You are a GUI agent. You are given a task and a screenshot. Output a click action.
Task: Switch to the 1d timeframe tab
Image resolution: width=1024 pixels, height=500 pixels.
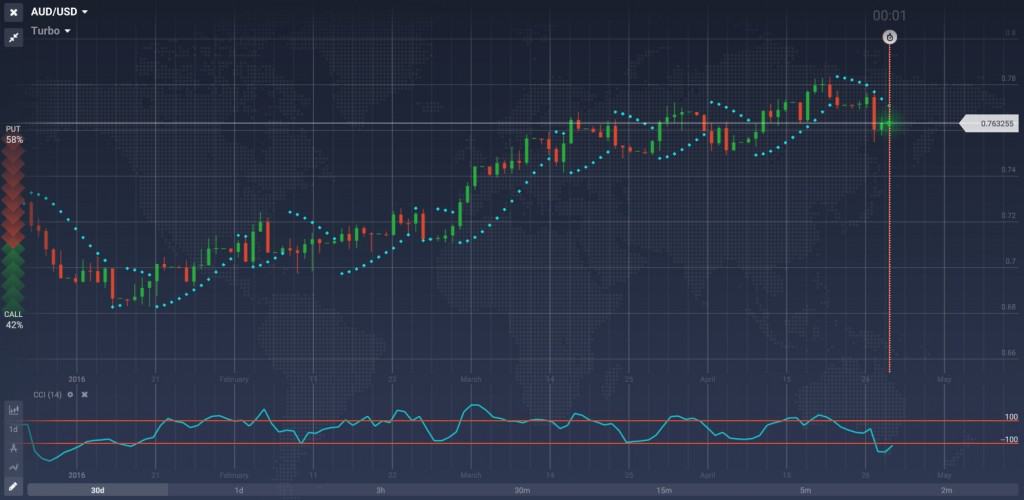pyautogui.click(x=239, y=490)
